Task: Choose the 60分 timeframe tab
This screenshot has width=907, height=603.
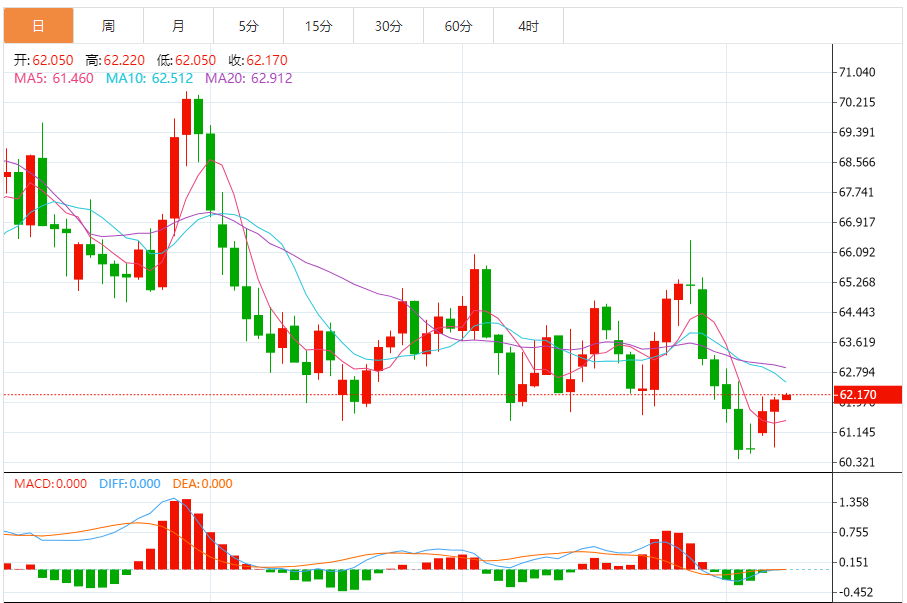Action: 458,26
